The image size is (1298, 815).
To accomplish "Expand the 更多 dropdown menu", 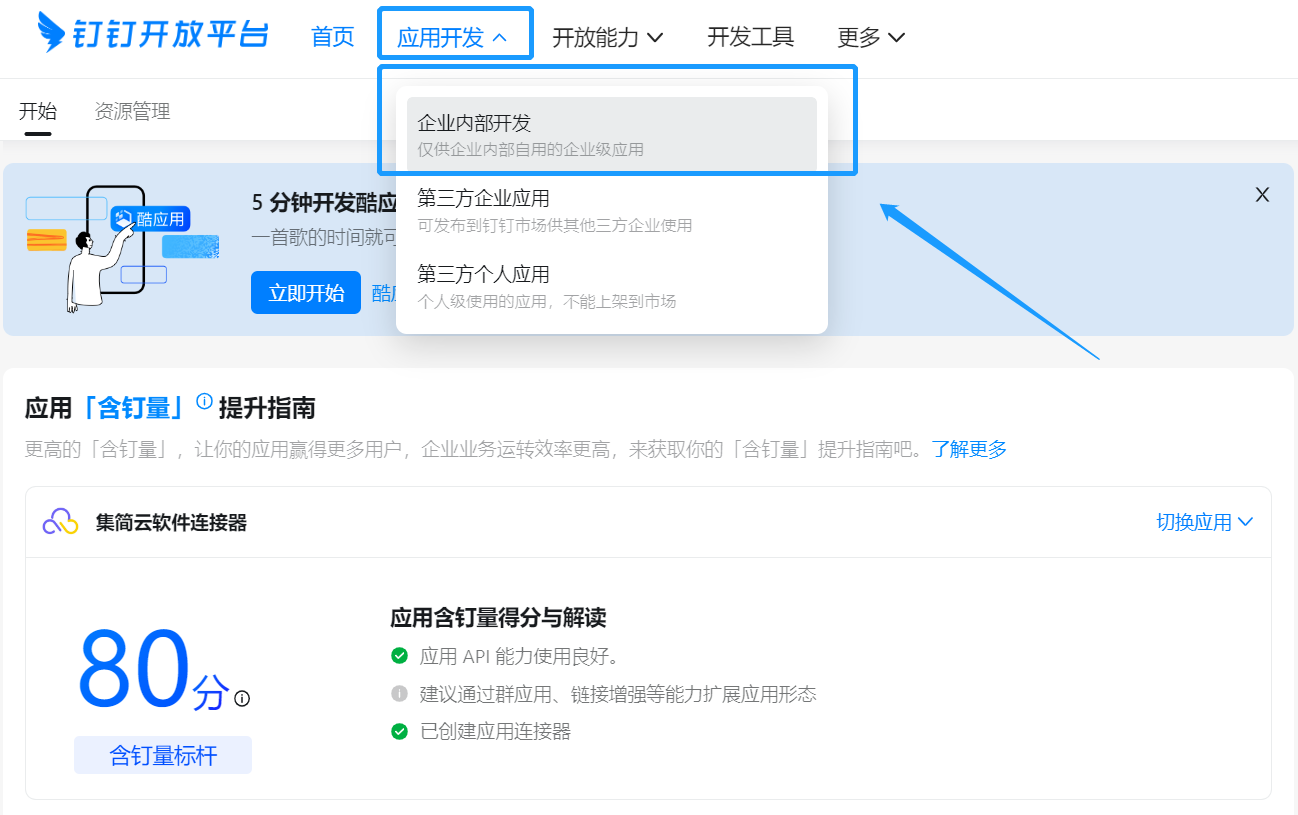I will tap(871, 37).
